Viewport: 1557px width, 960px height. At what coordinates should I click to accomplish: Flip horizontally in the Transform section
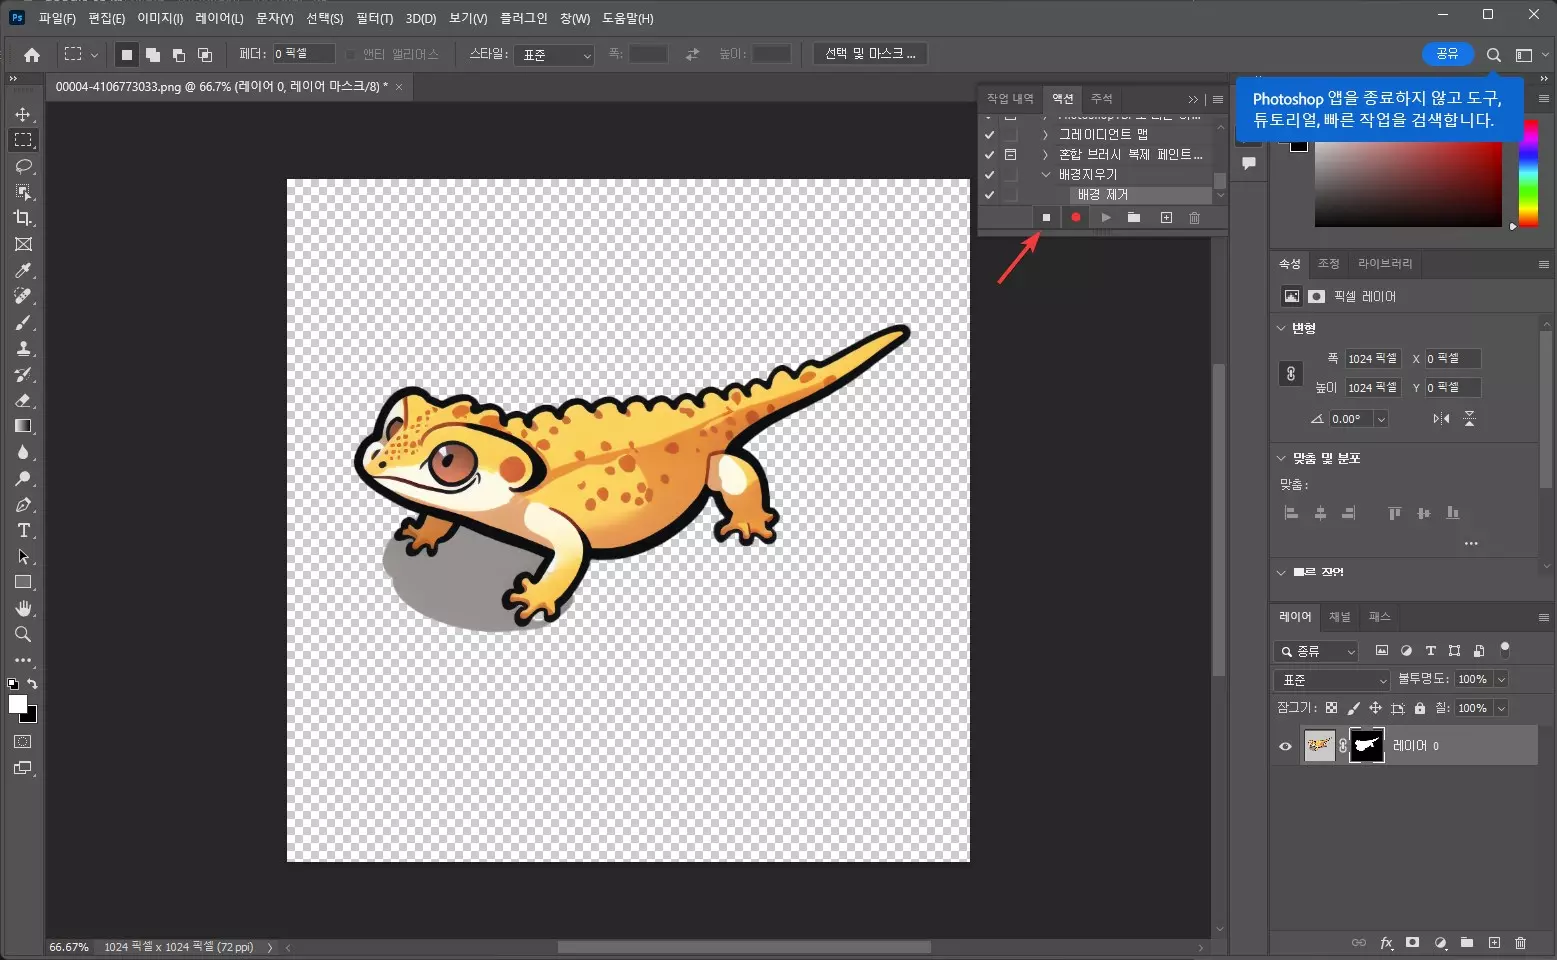coord(1441,418)
